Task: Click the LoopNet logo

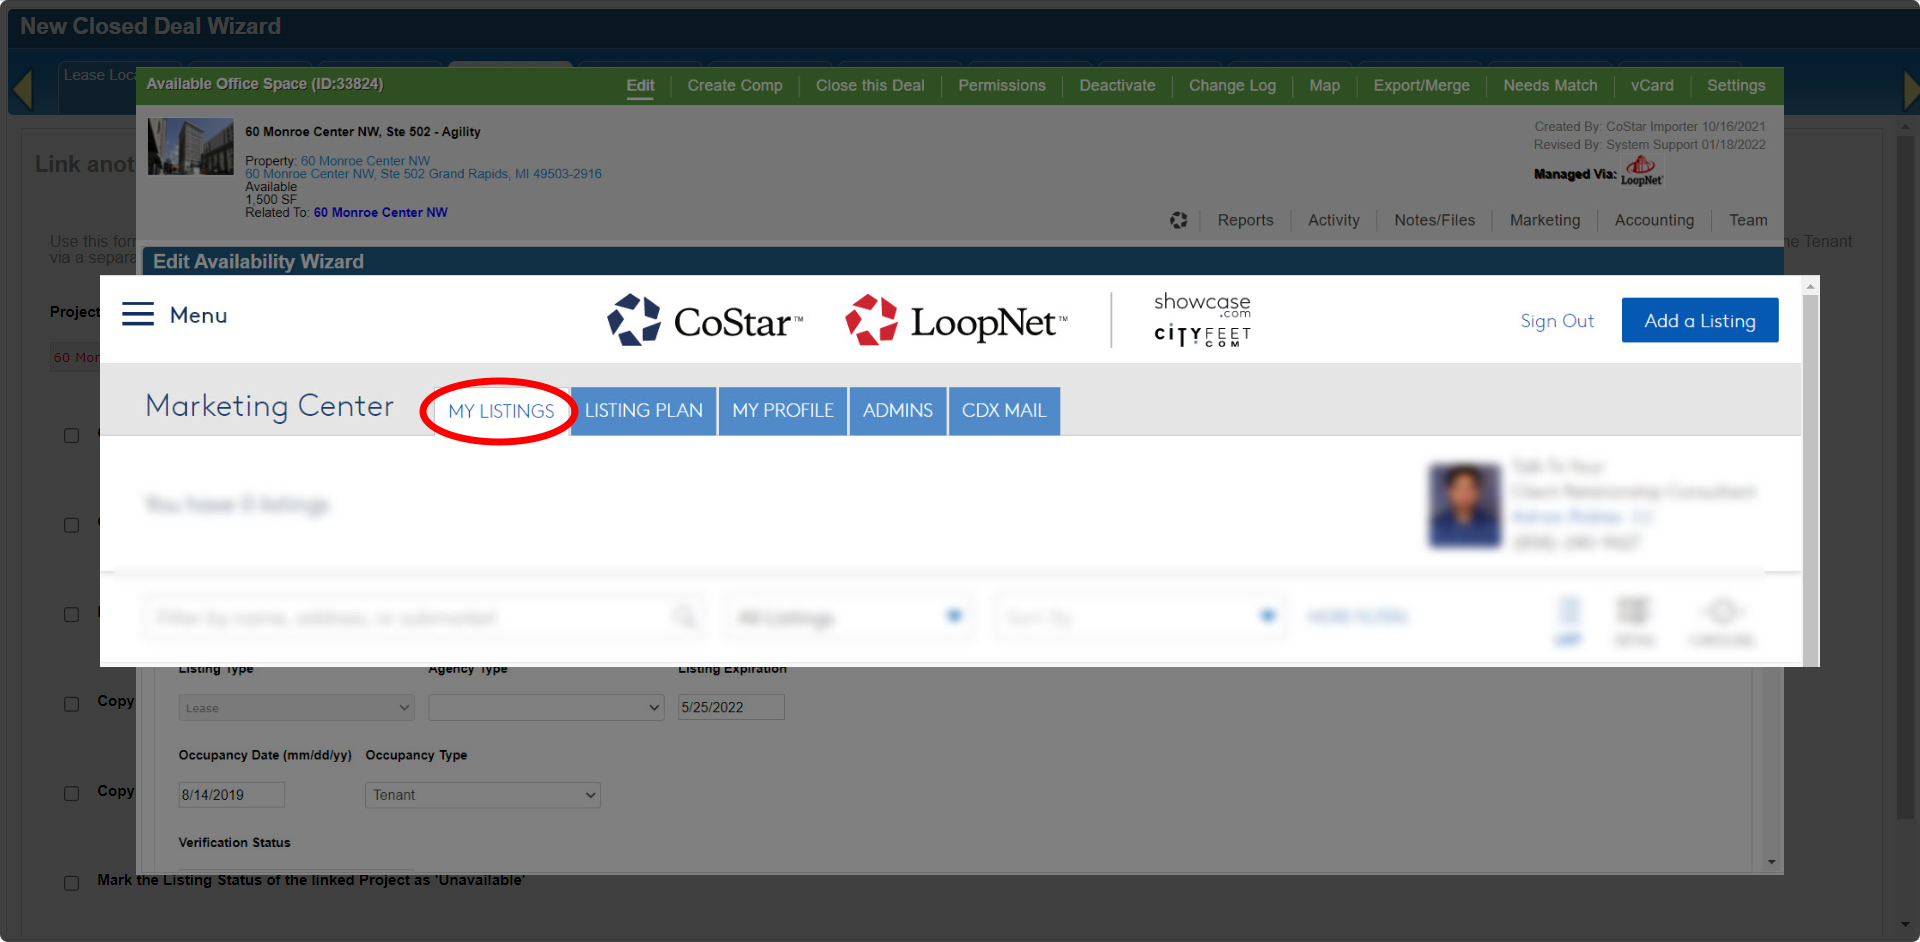Action: tap(956, 321)
